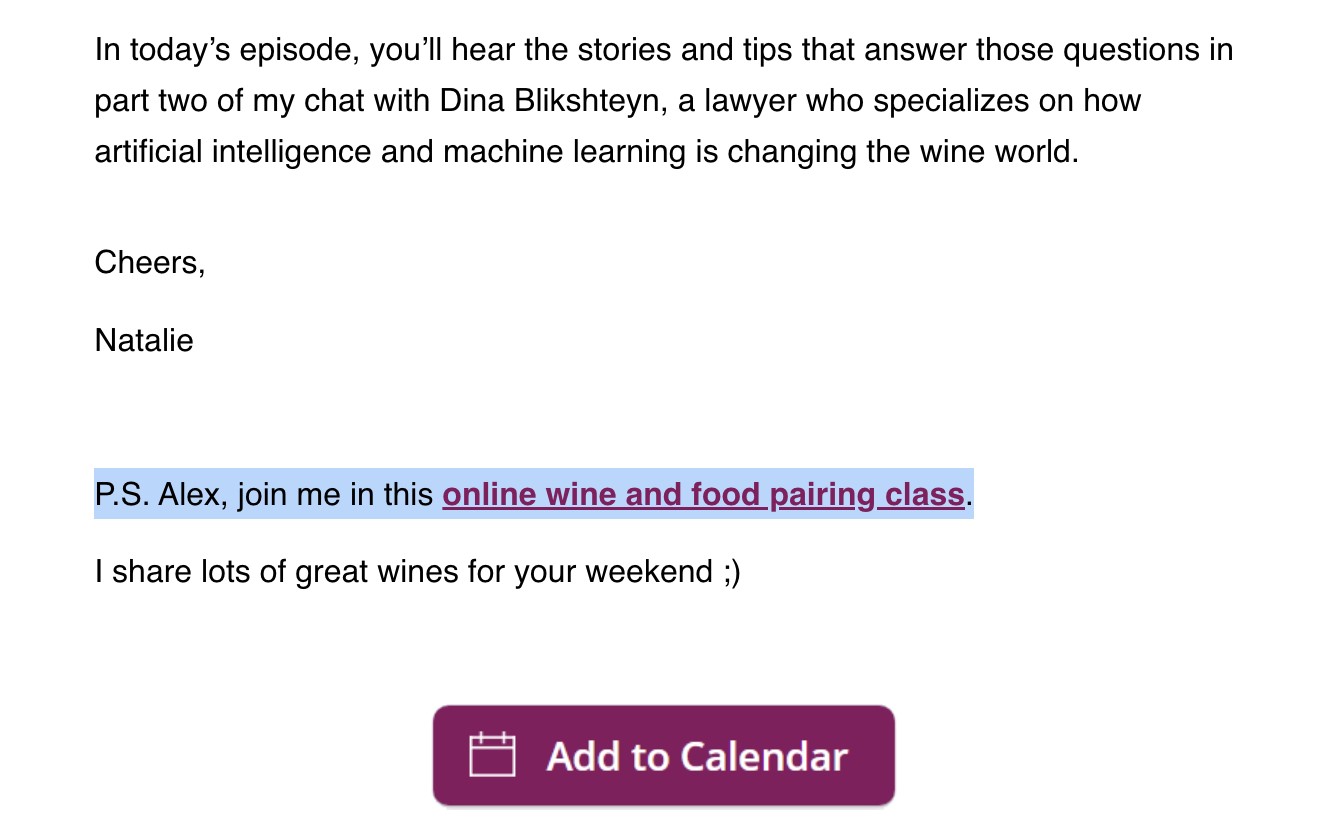Screen dimensions: 1328x840
Task: Click the word "weekend" in the last line
Action: (x=649, y=572)
